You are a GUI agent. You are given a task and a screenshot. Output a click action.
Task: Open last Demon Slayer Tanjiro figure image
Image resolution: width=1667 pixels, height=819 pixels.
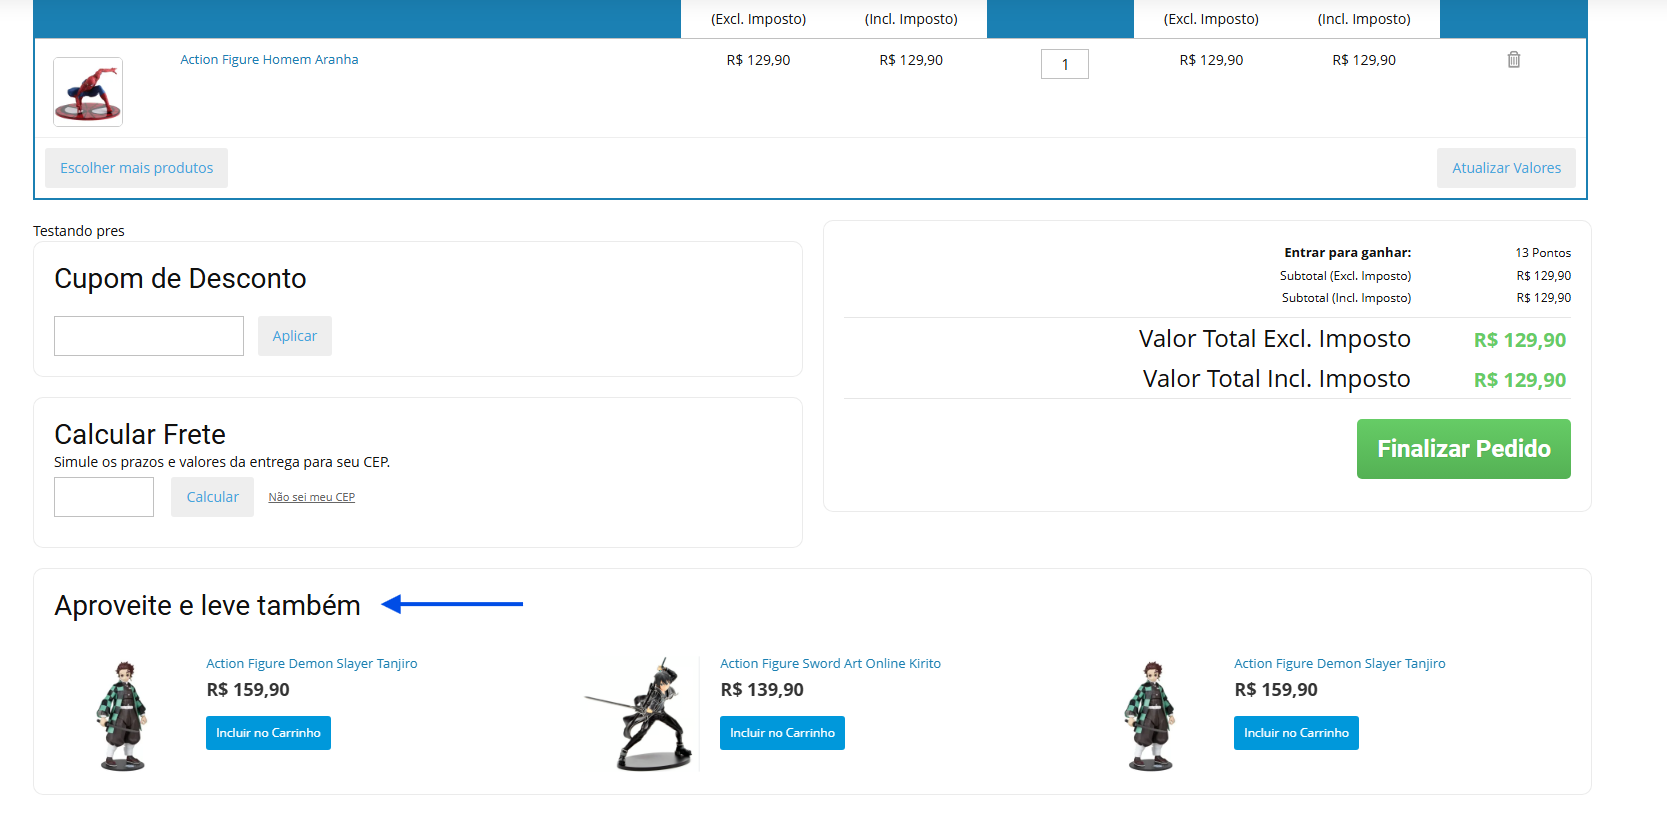coord(1151,715)
